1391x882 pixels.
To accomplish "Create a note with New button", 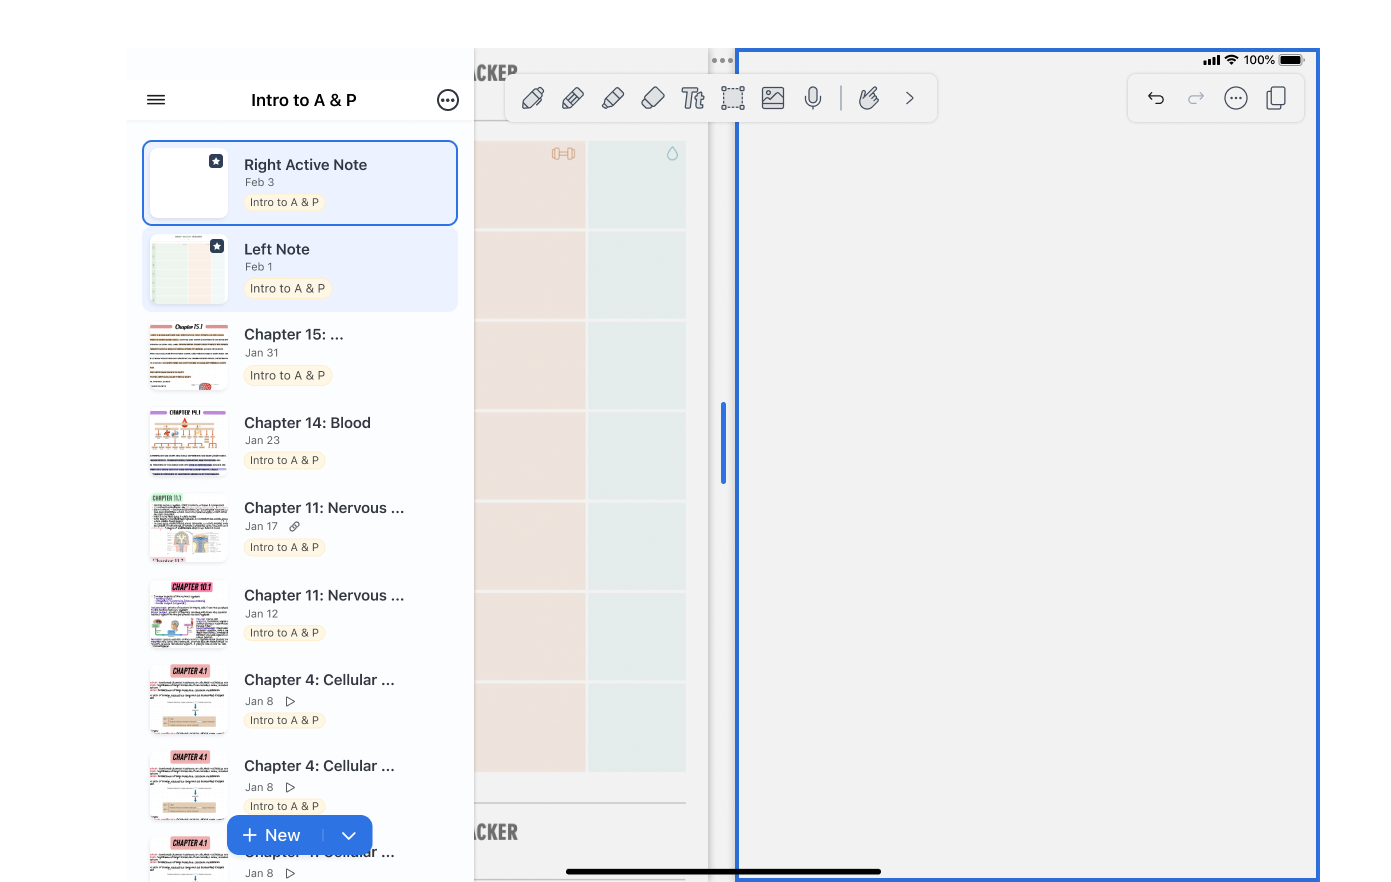I will point(273,836).
